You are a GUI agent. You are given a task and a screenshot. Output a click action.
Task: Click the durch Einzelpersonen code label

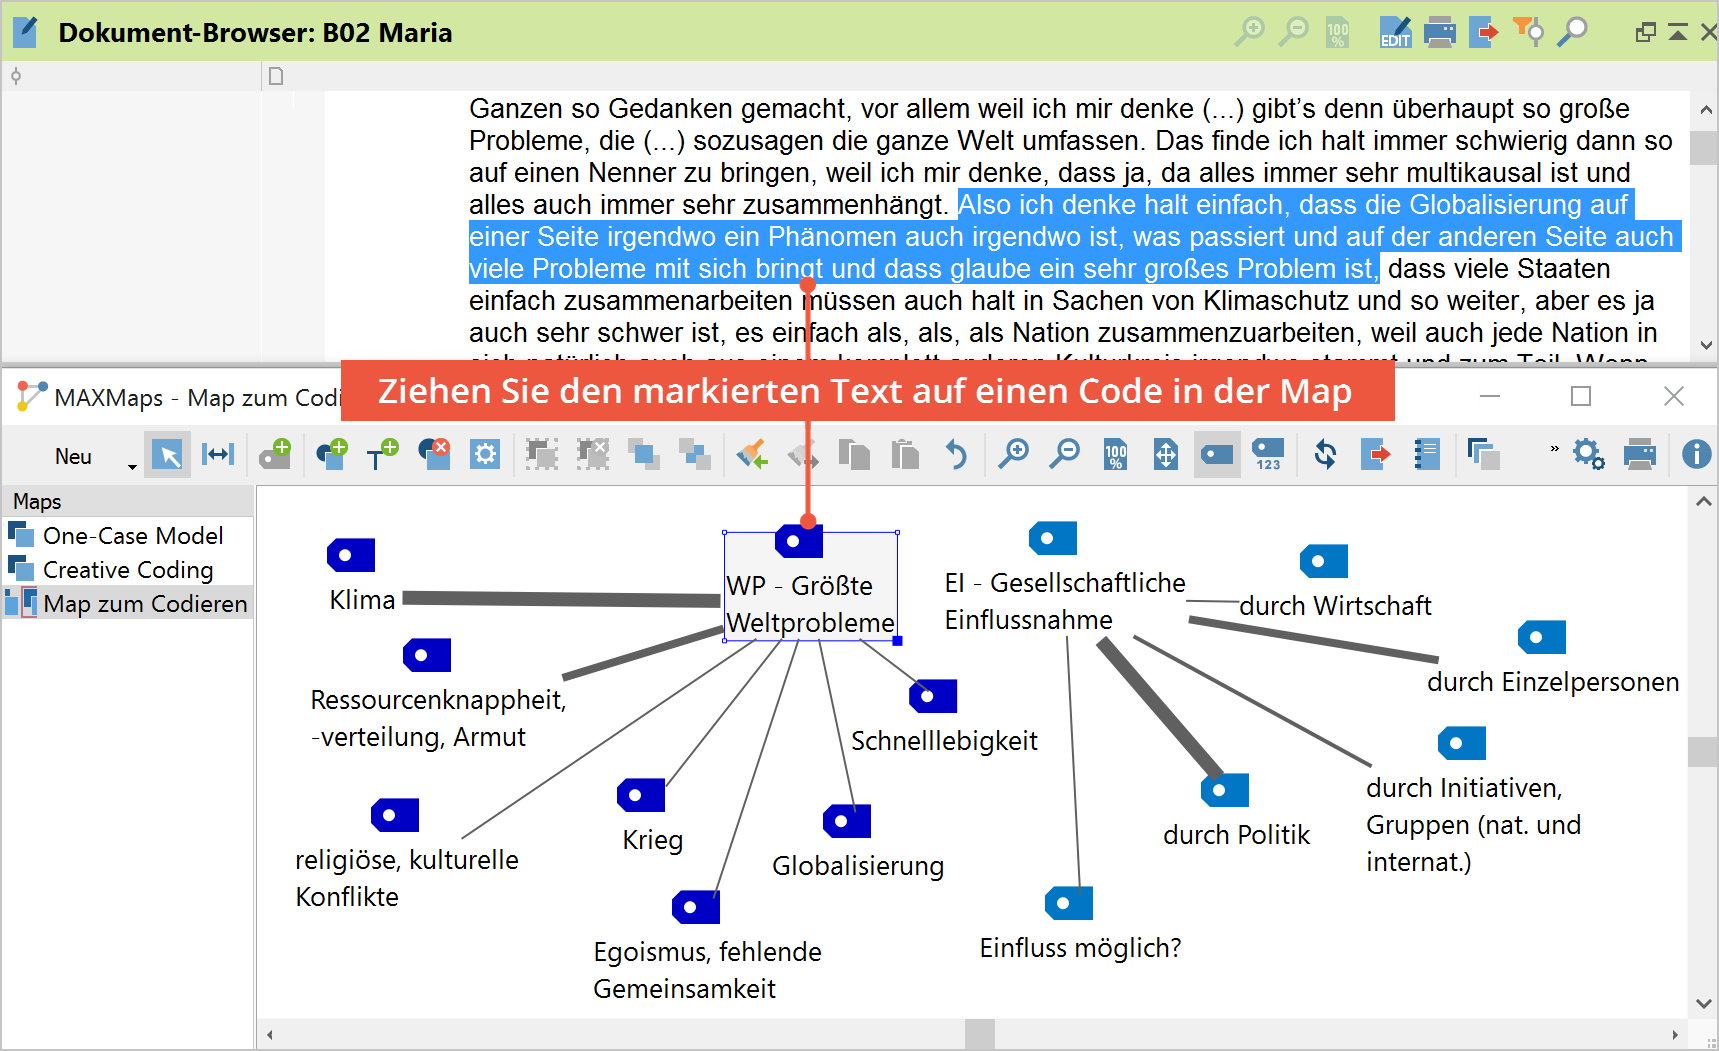pos(1552,682)
